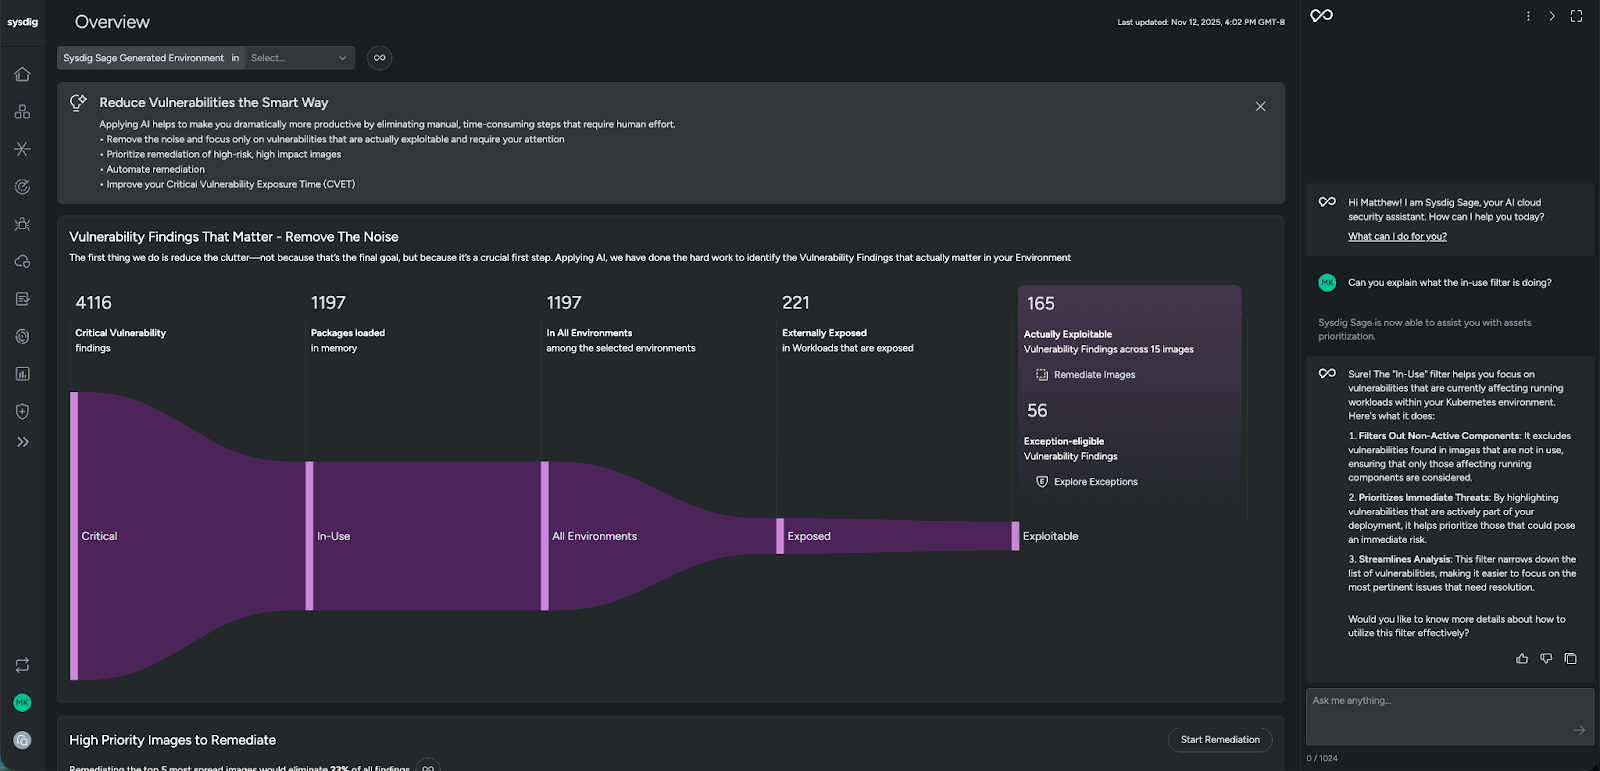Image resolution: width=1600 pixels, height=771 pixels.
Task: Open the Inventory blocks icon in sidebar
Action: (22, 111)
